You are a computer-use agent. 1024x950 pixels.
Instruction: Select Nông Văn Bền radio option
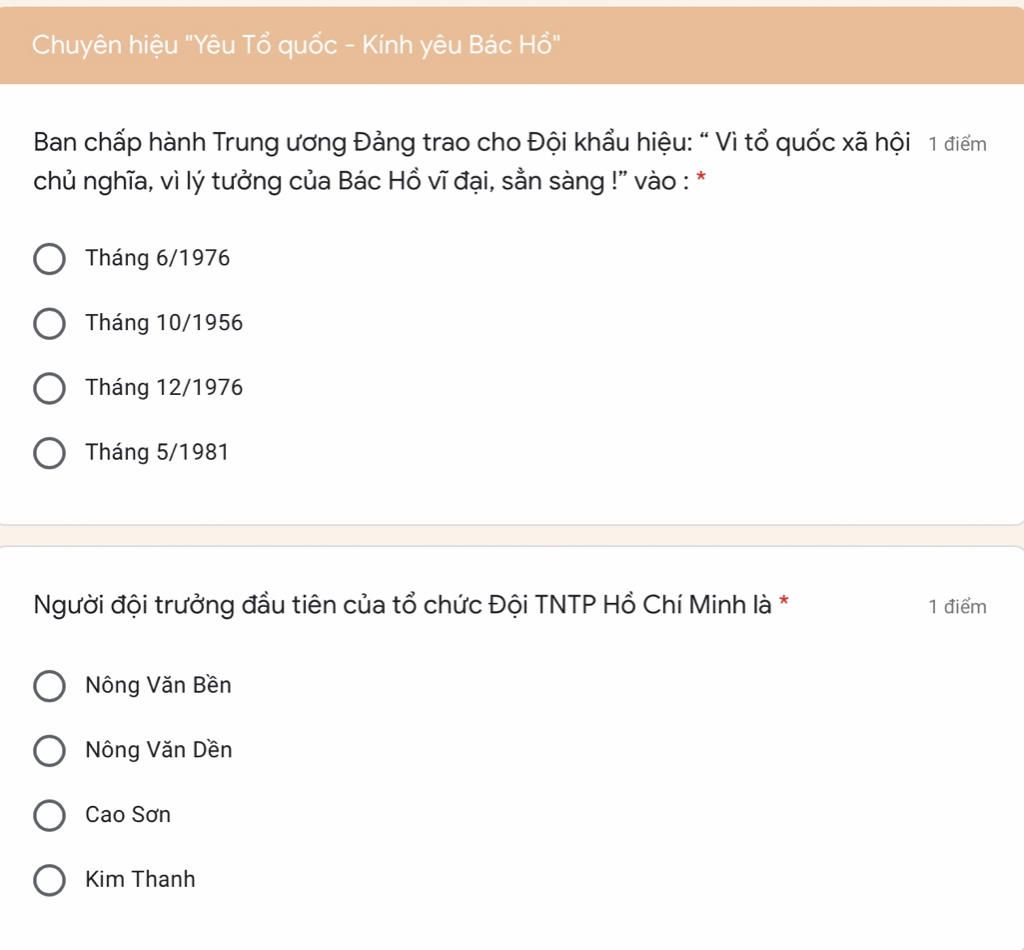click(x=49, y=686)
